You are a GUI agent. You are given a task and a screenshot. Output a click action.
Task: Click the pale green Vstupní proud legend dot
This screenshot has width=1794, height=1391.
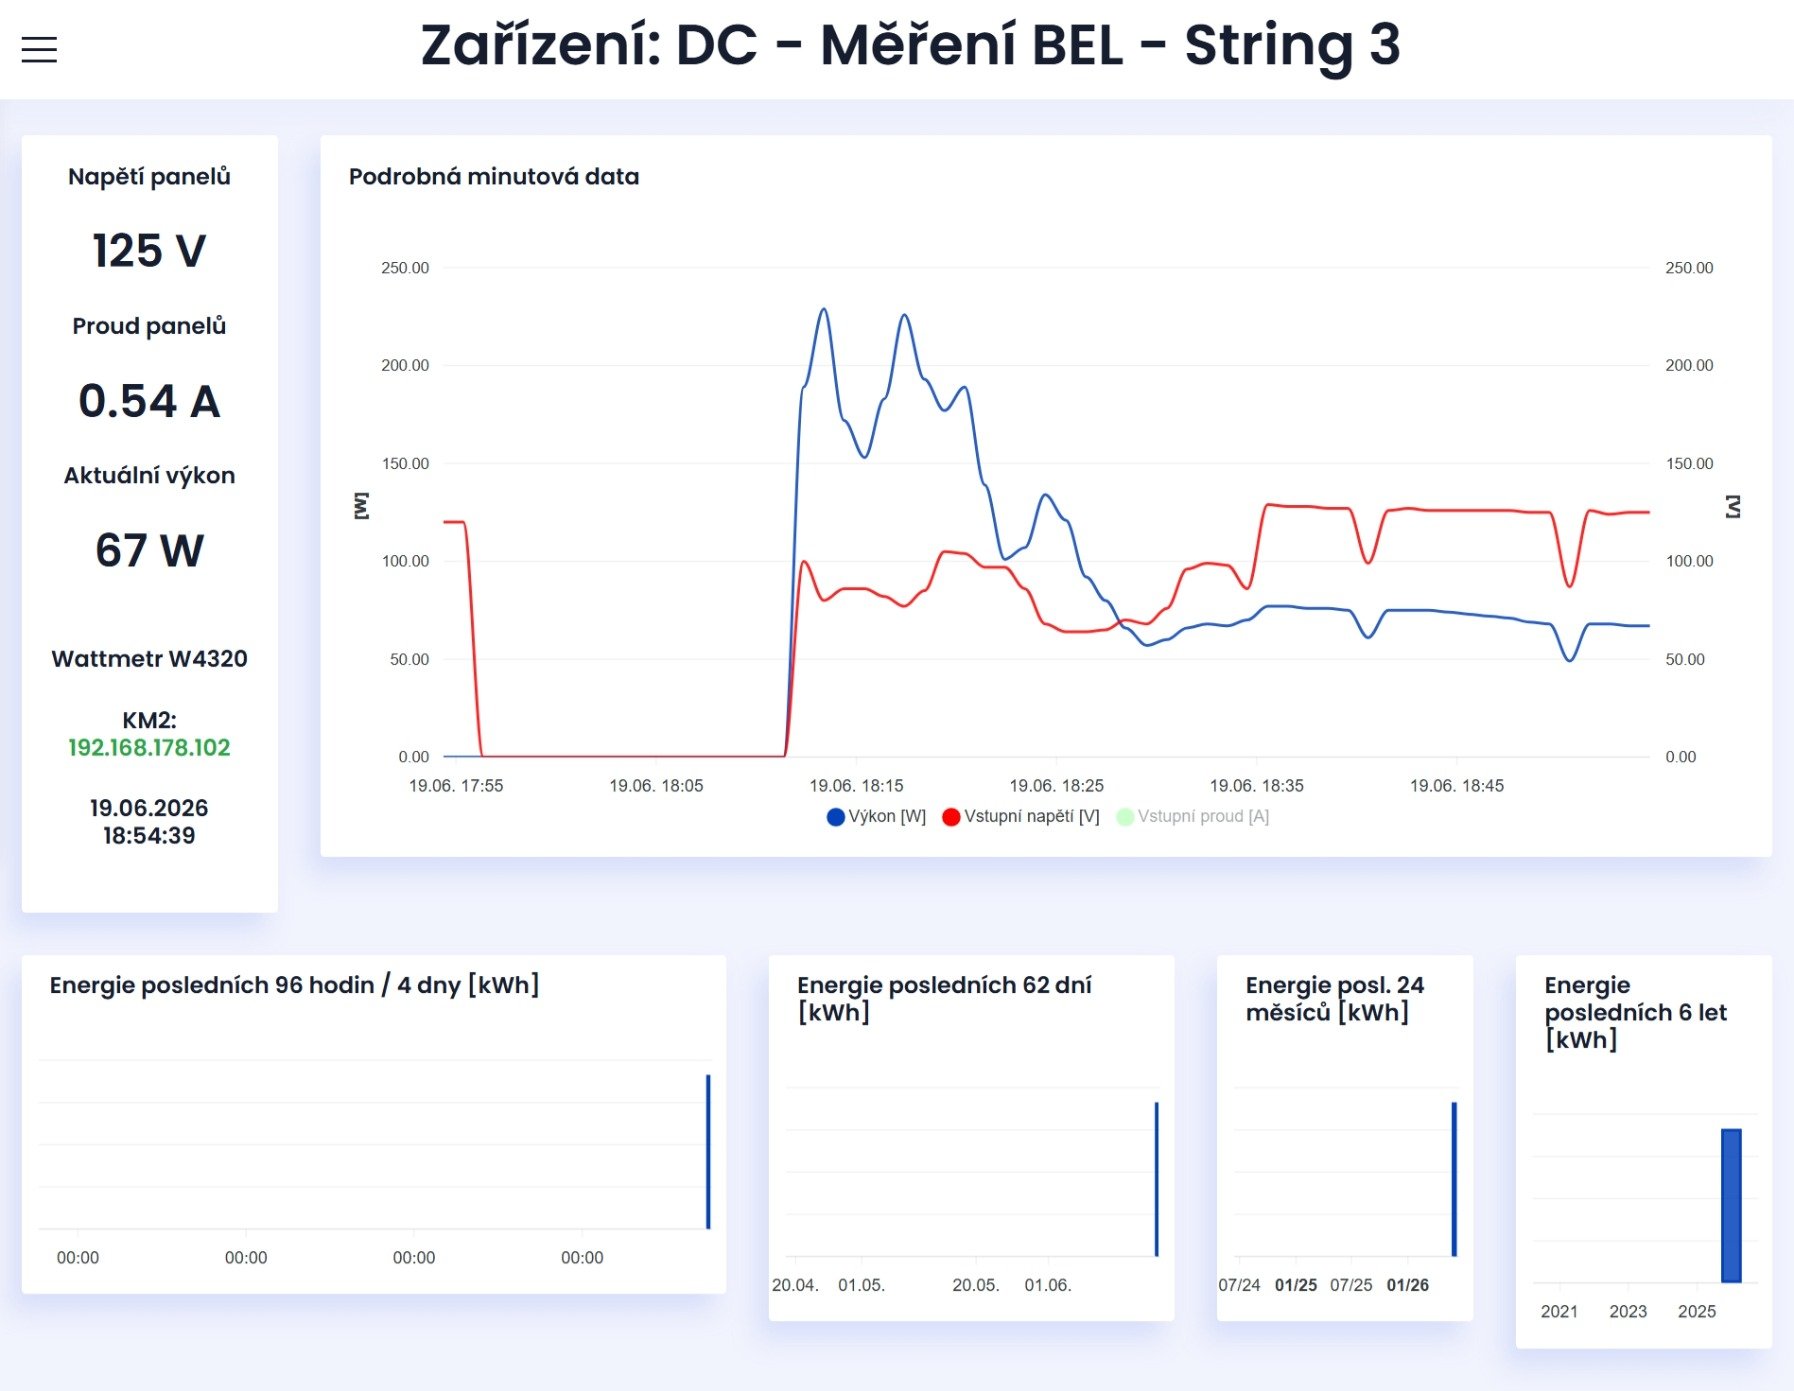1125,817
